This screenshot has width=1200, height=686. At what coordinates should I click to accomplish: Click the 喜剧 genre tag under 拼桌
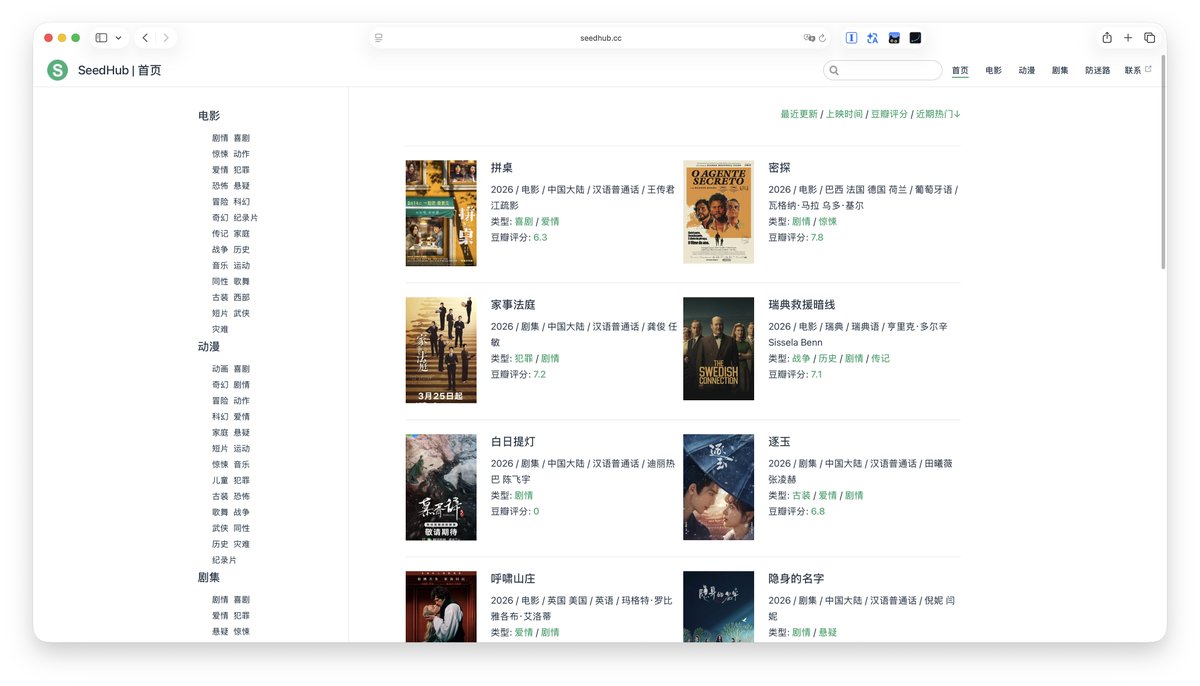[x=523, y=221]
